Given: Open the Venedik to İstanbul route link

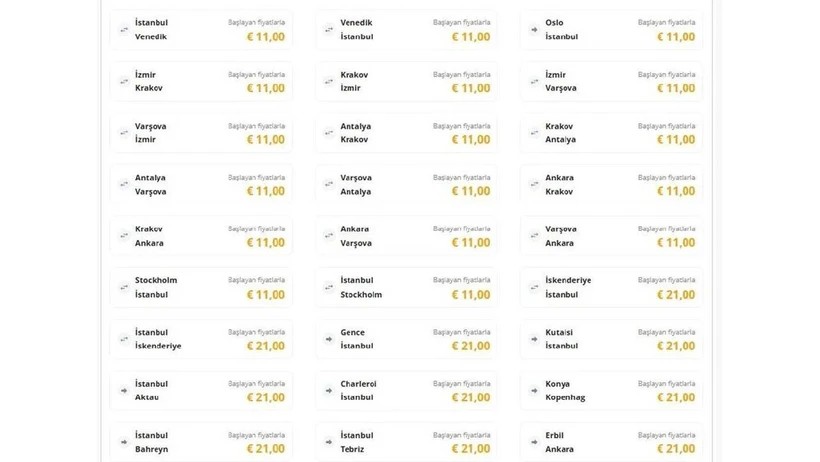Looking at the screenshot, I should 406,30.
